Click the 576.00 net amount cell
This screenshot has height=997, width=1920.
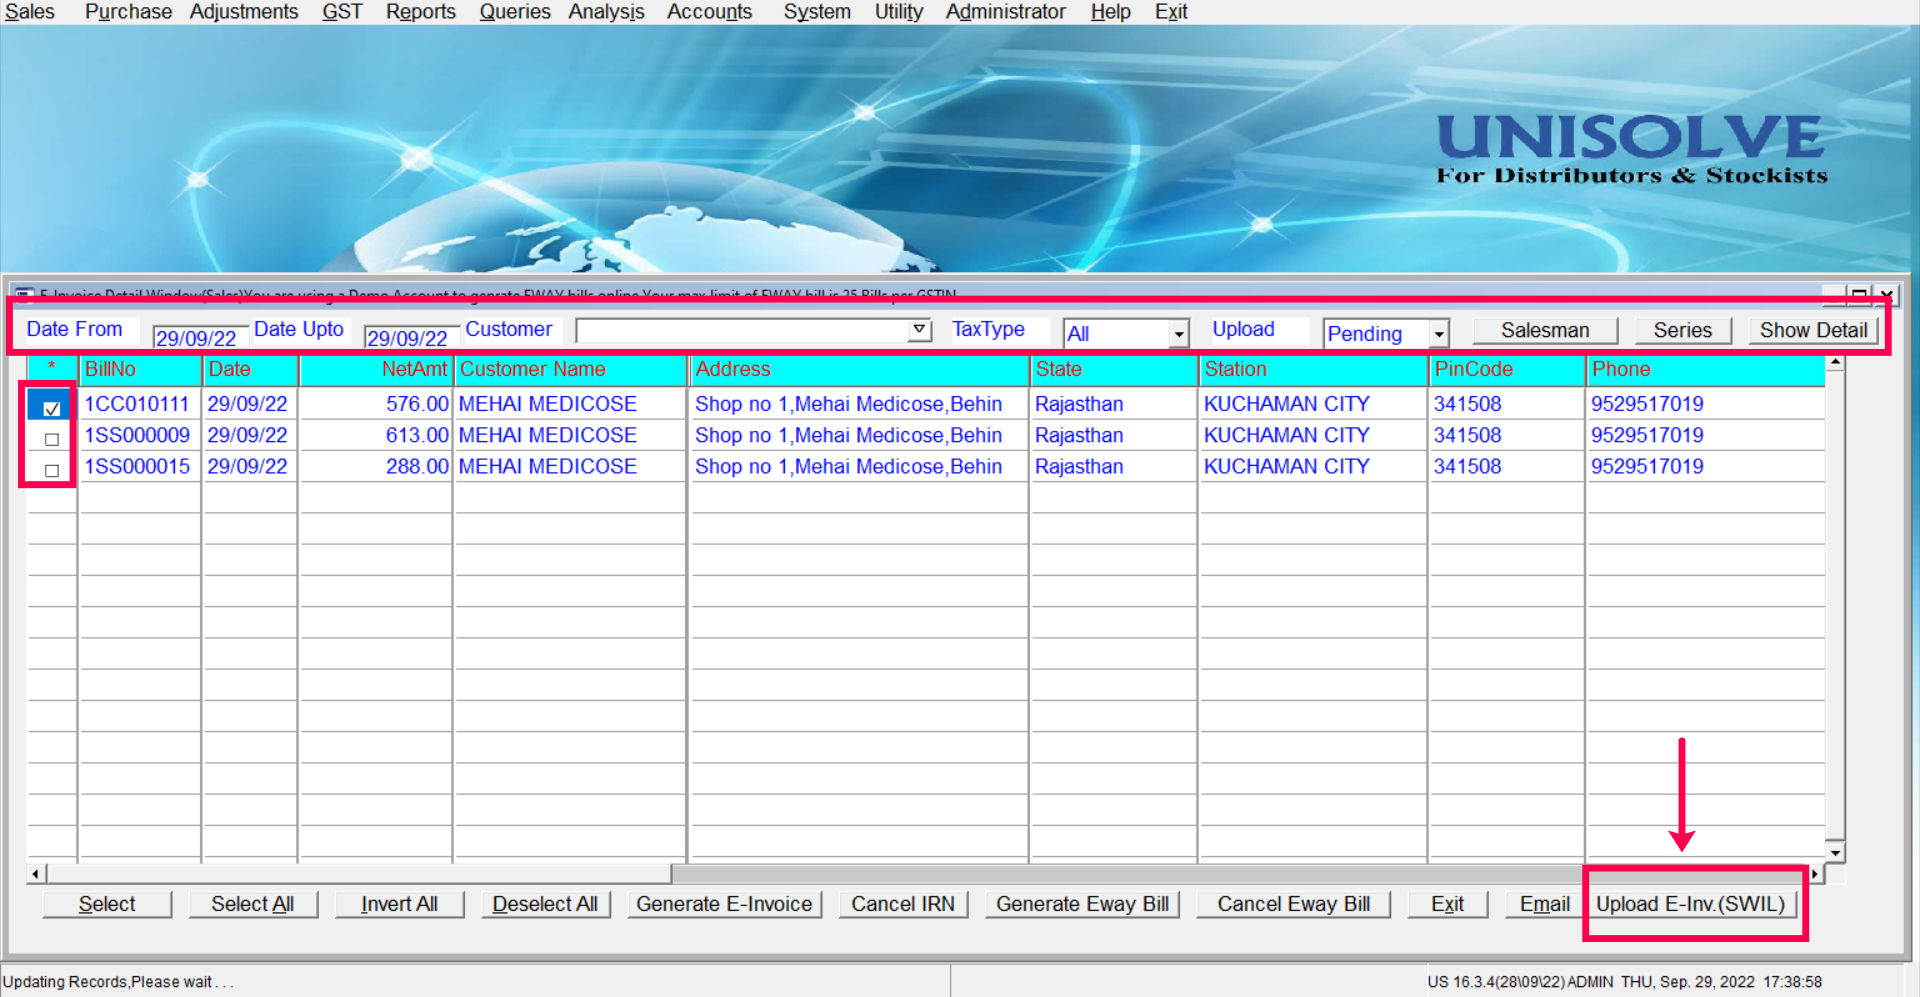(x=376, y=404)
